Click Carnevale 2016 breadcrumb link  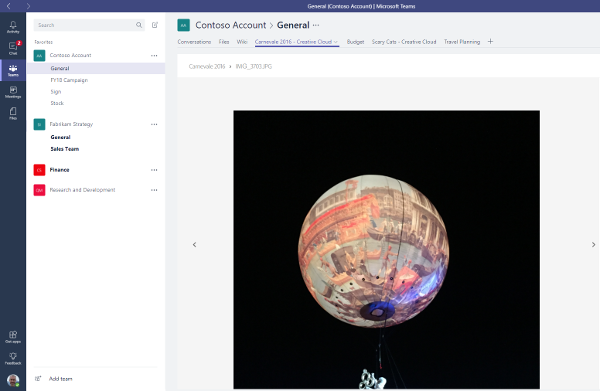[207, 66]
